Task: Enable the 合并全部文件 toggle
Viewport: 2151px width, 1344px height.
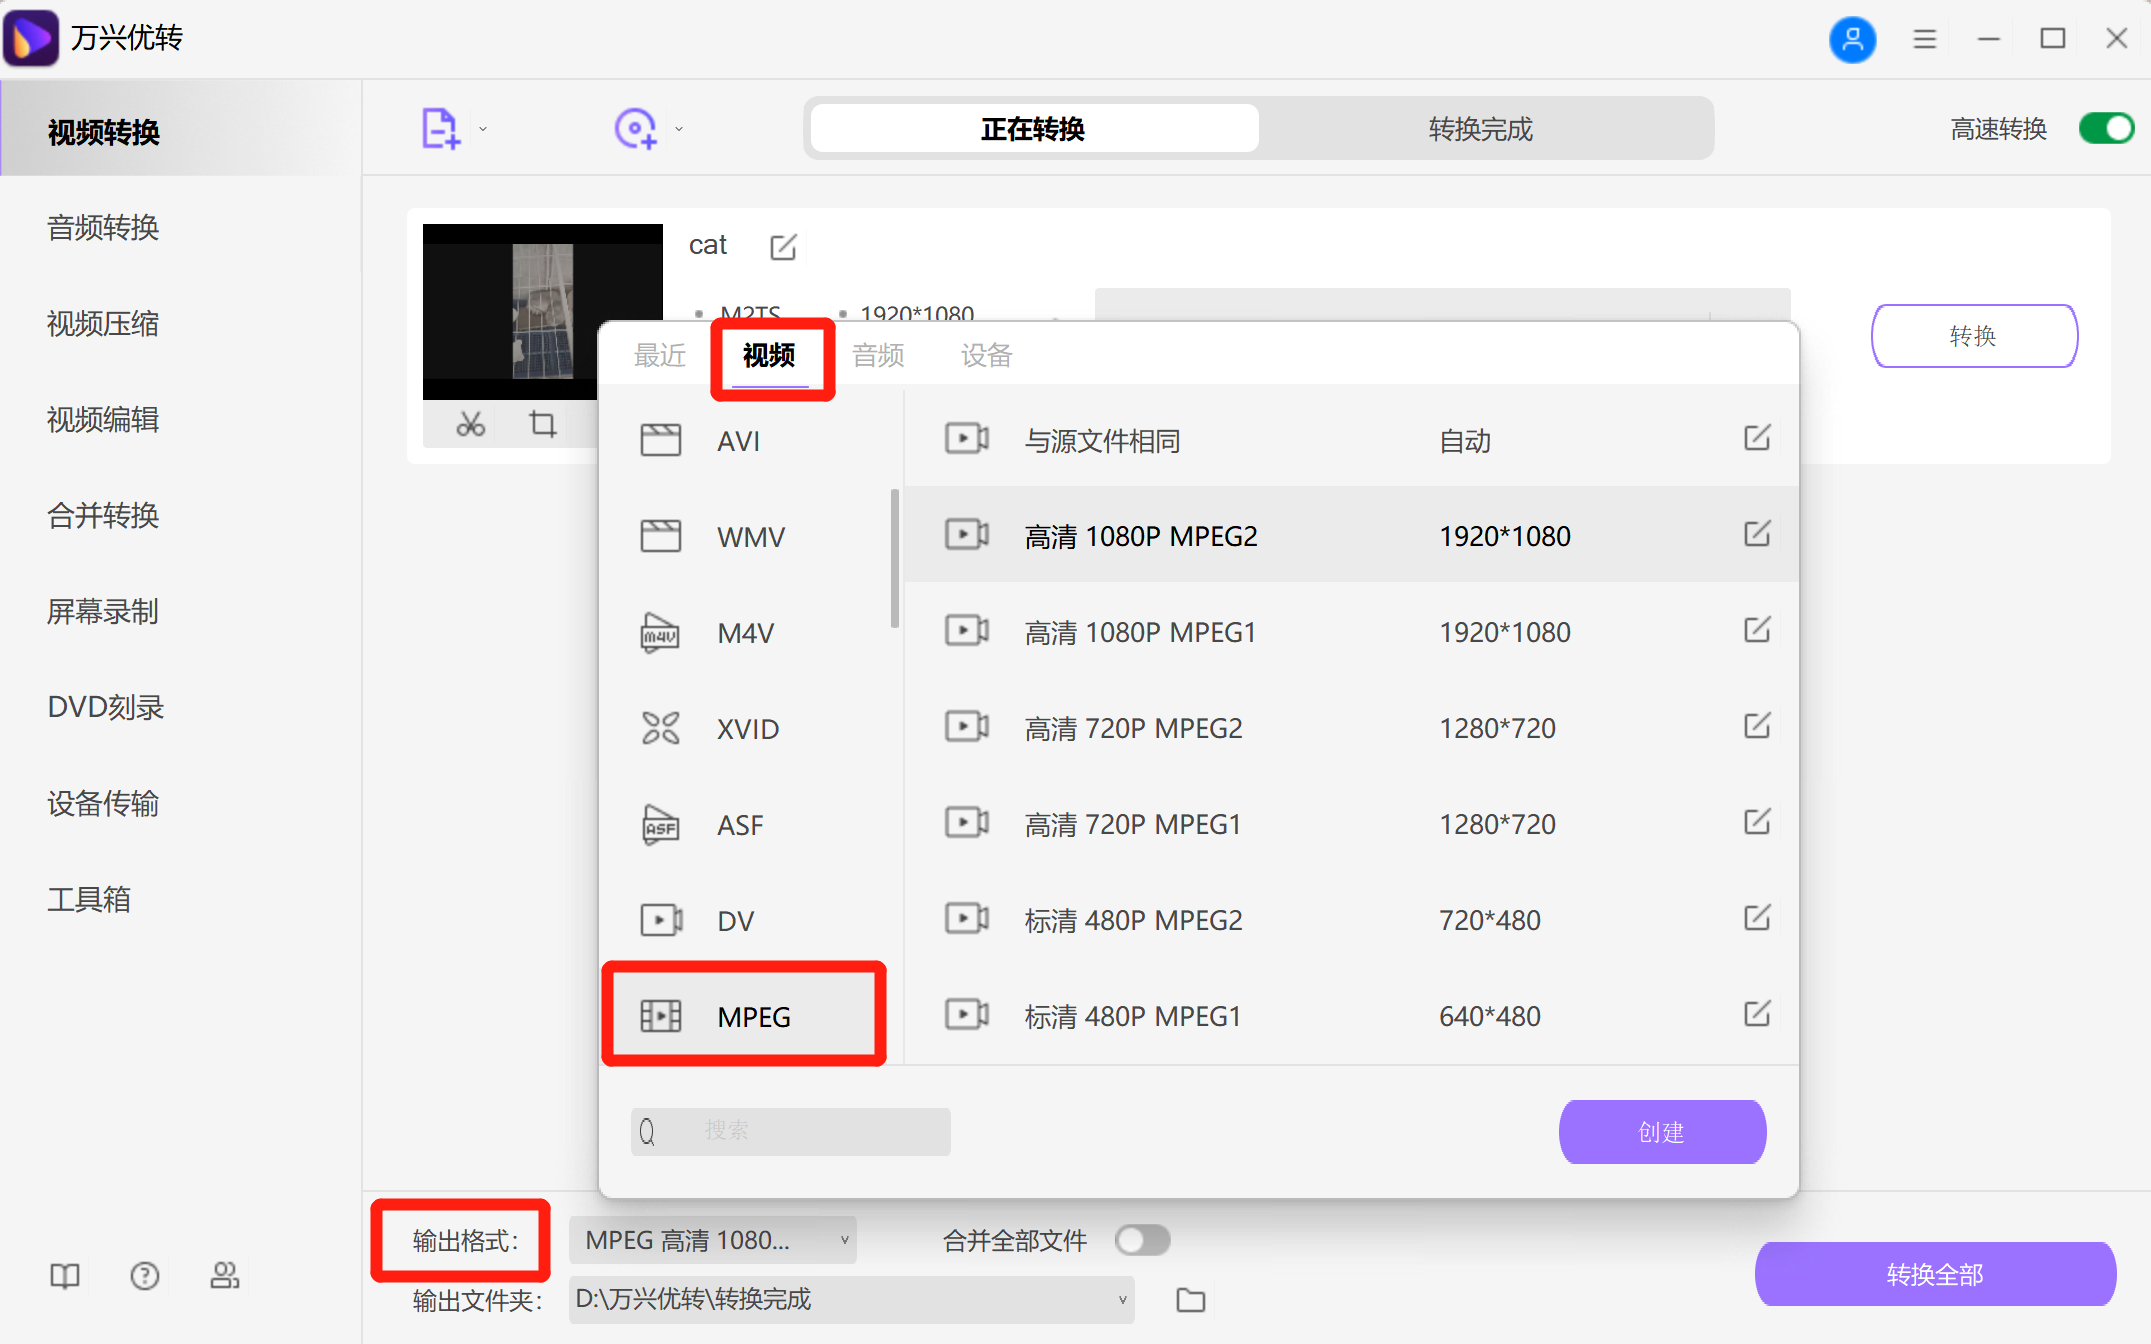Action: [1142, 1240]
